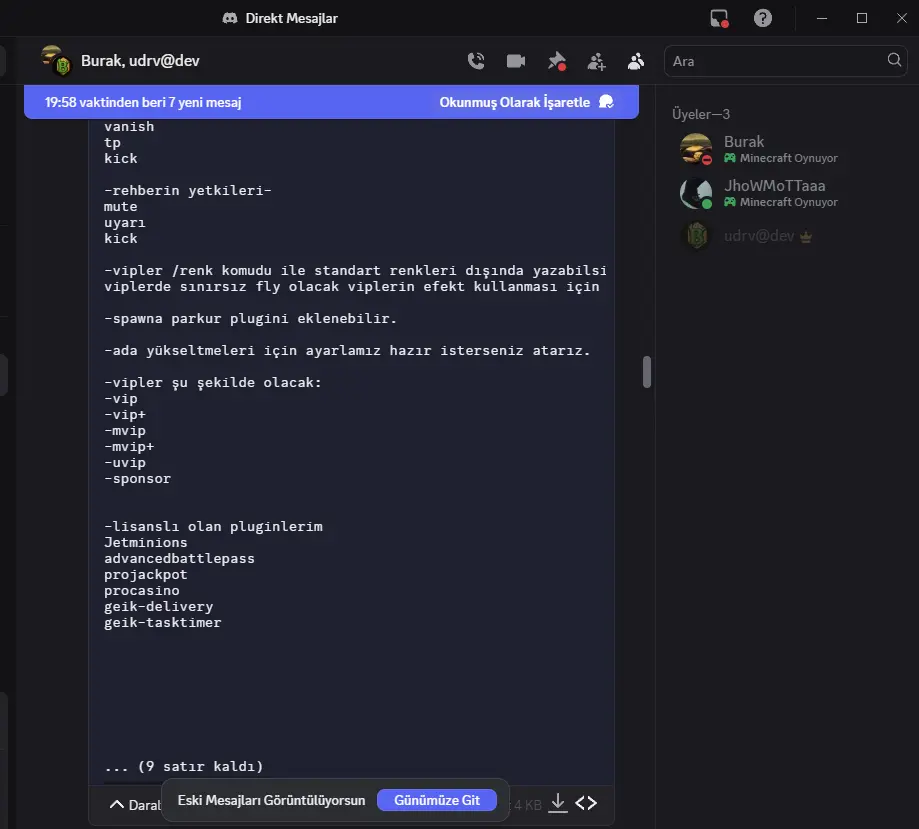Click the text 'procasino'

pos(141,590)
